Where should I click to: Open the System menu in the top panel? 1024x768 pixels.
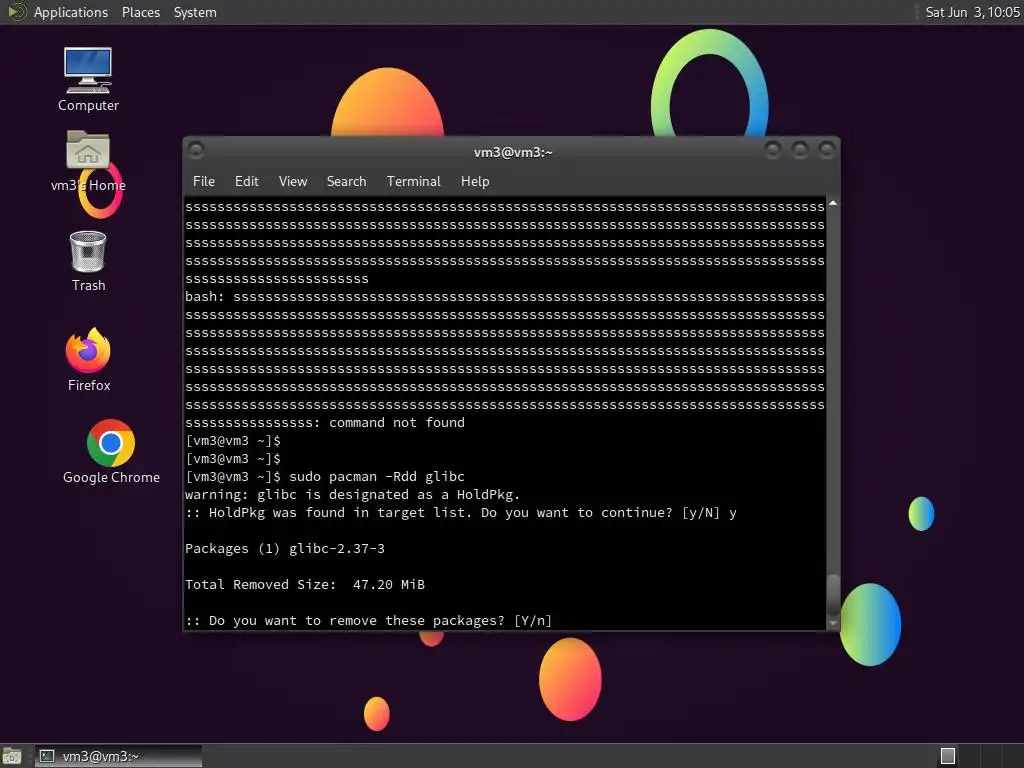point(195,12)
